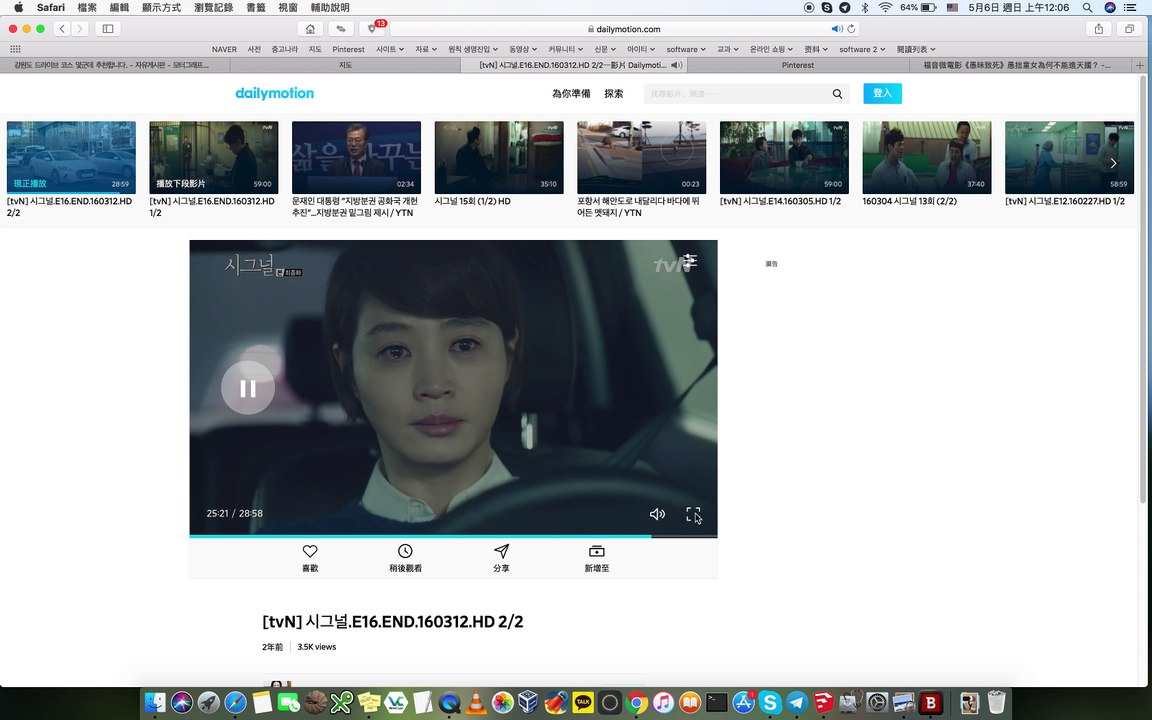
Task: Open Skype from the dock
Action: coord(770,703)
